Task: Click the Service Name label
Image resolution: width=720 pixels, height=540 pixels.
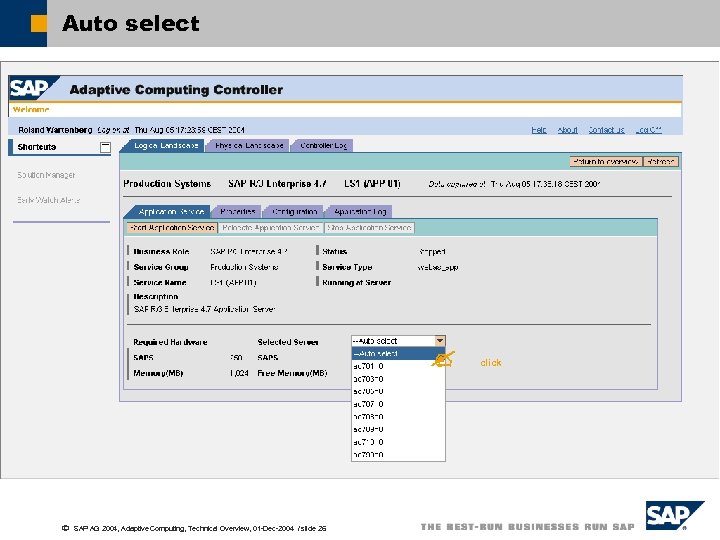Action: 160,282
